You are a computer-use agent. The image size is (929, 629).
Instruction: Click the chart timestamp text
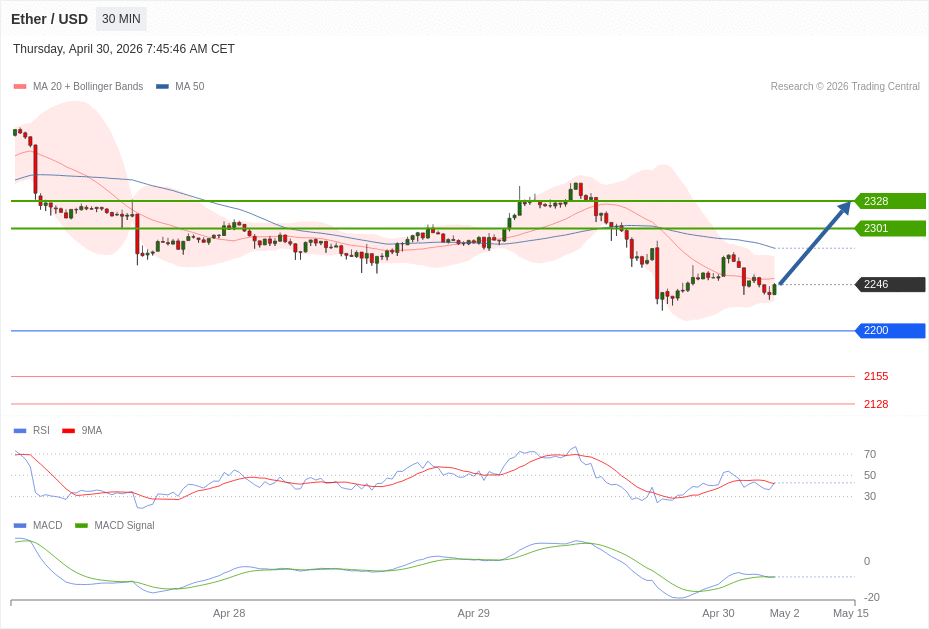124,49
